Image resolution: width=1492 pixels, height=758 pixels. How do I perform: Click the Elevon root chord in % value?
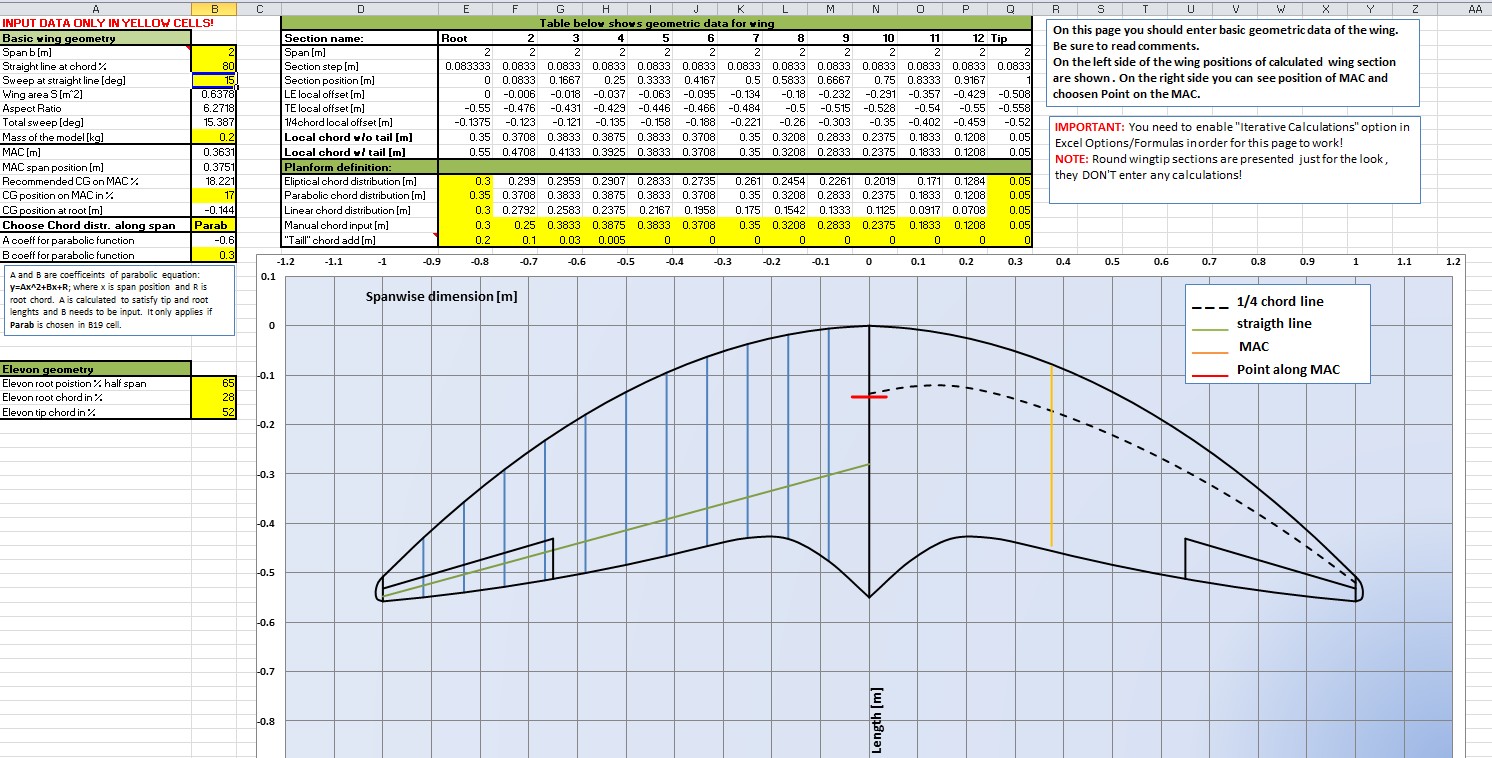click(x=214, y=398)
